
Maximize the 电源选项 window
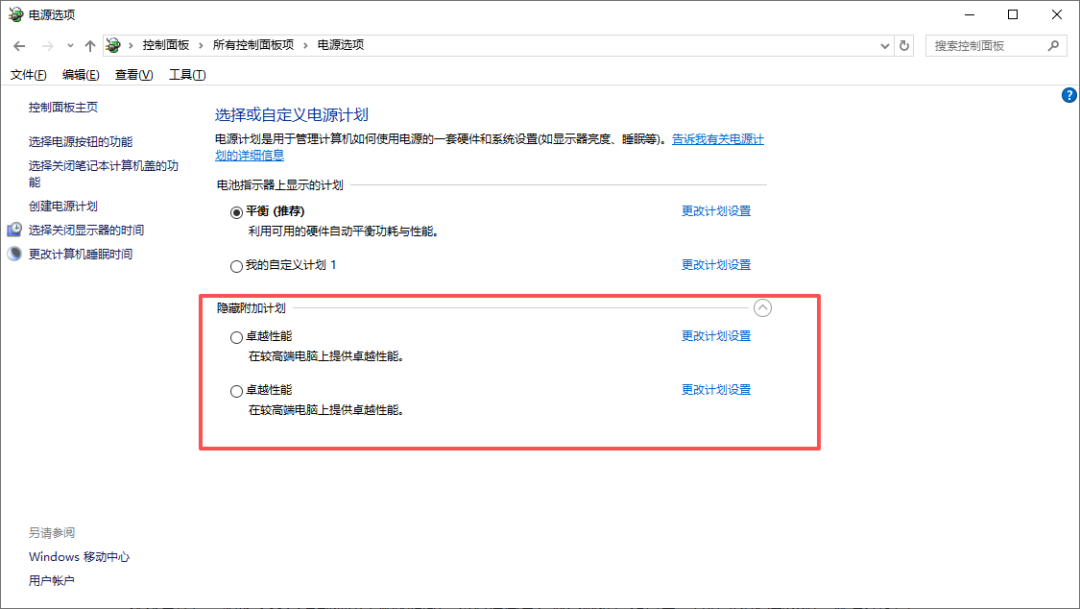(x=1012, y=14)
